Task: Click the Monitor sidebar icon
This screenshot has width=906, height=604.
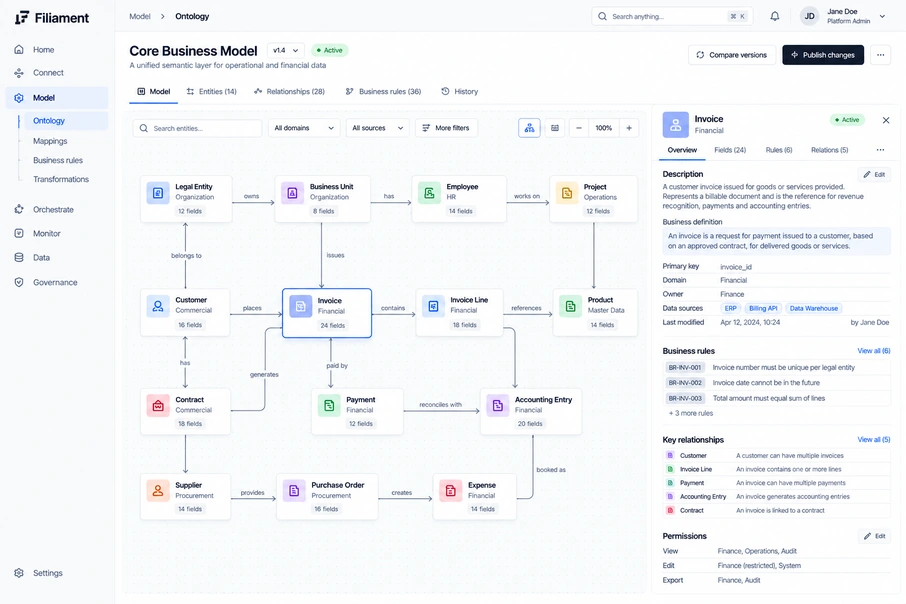Action: coord(19,234)
